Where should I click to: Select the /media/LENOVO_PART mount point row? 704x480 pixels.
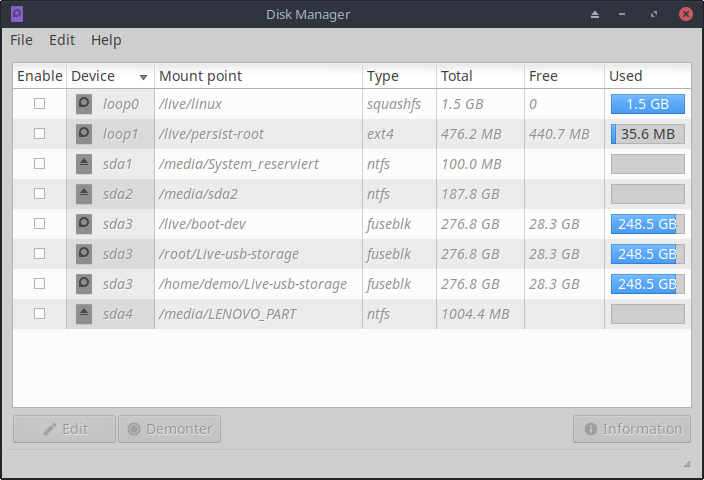click(x=228, y=314)
